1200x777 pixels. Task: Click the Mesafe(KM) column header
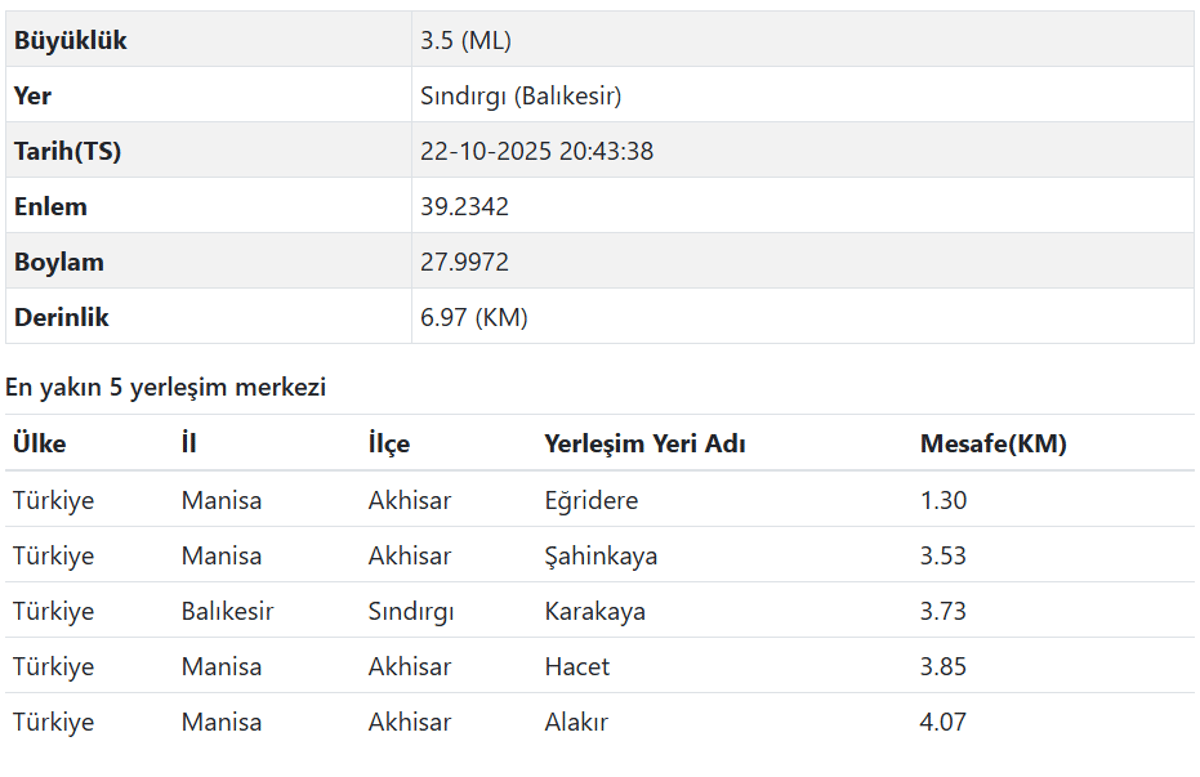pos(993,444)
